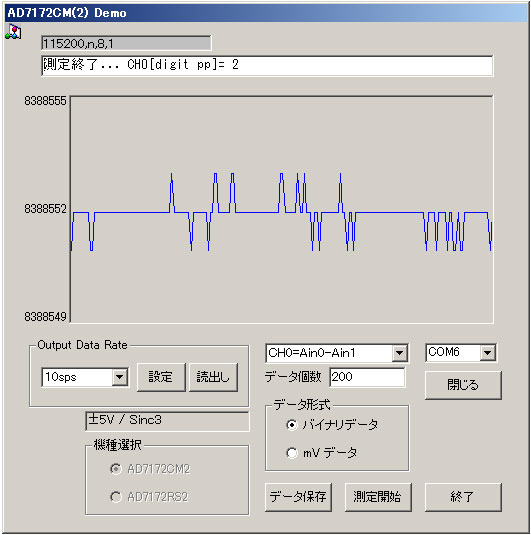Click the データ個数 field showing 200
531x535 pixels.
point(367,377)
